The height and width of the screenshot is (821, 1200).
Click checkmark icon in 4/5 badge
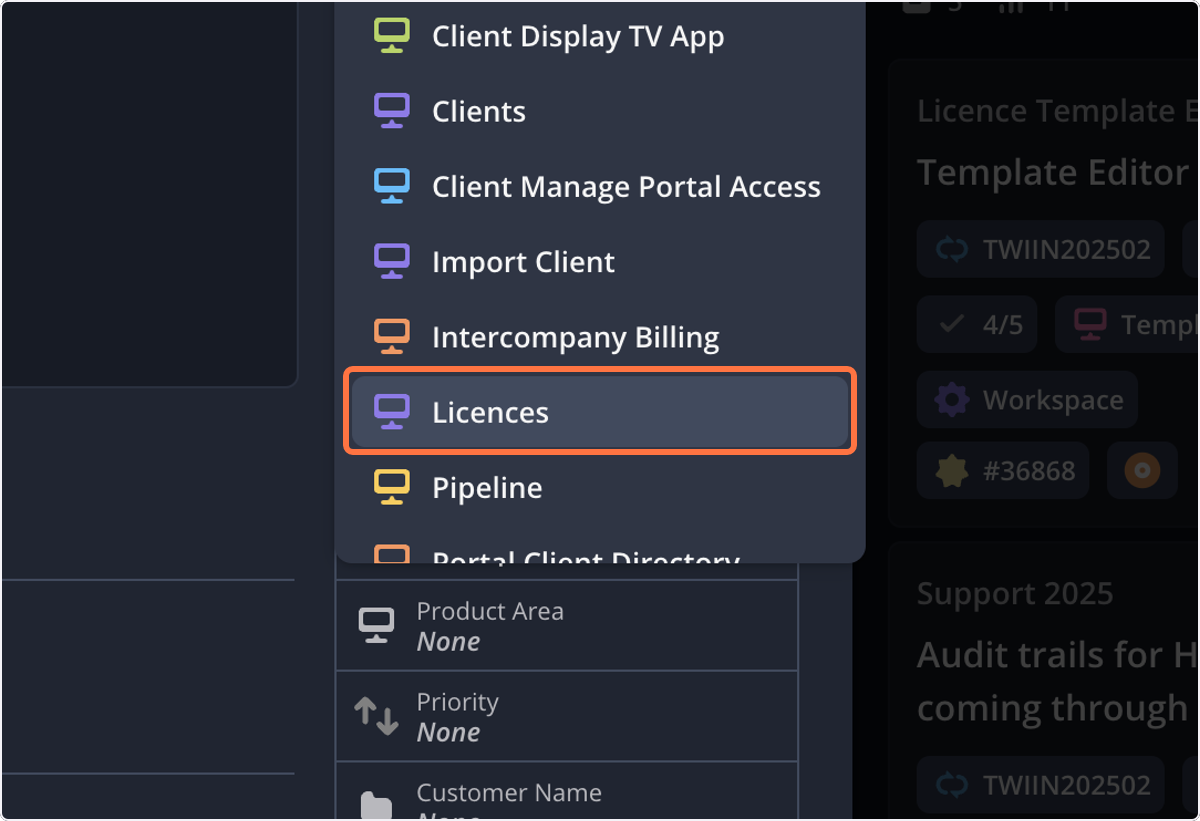(x=952, y=325)
